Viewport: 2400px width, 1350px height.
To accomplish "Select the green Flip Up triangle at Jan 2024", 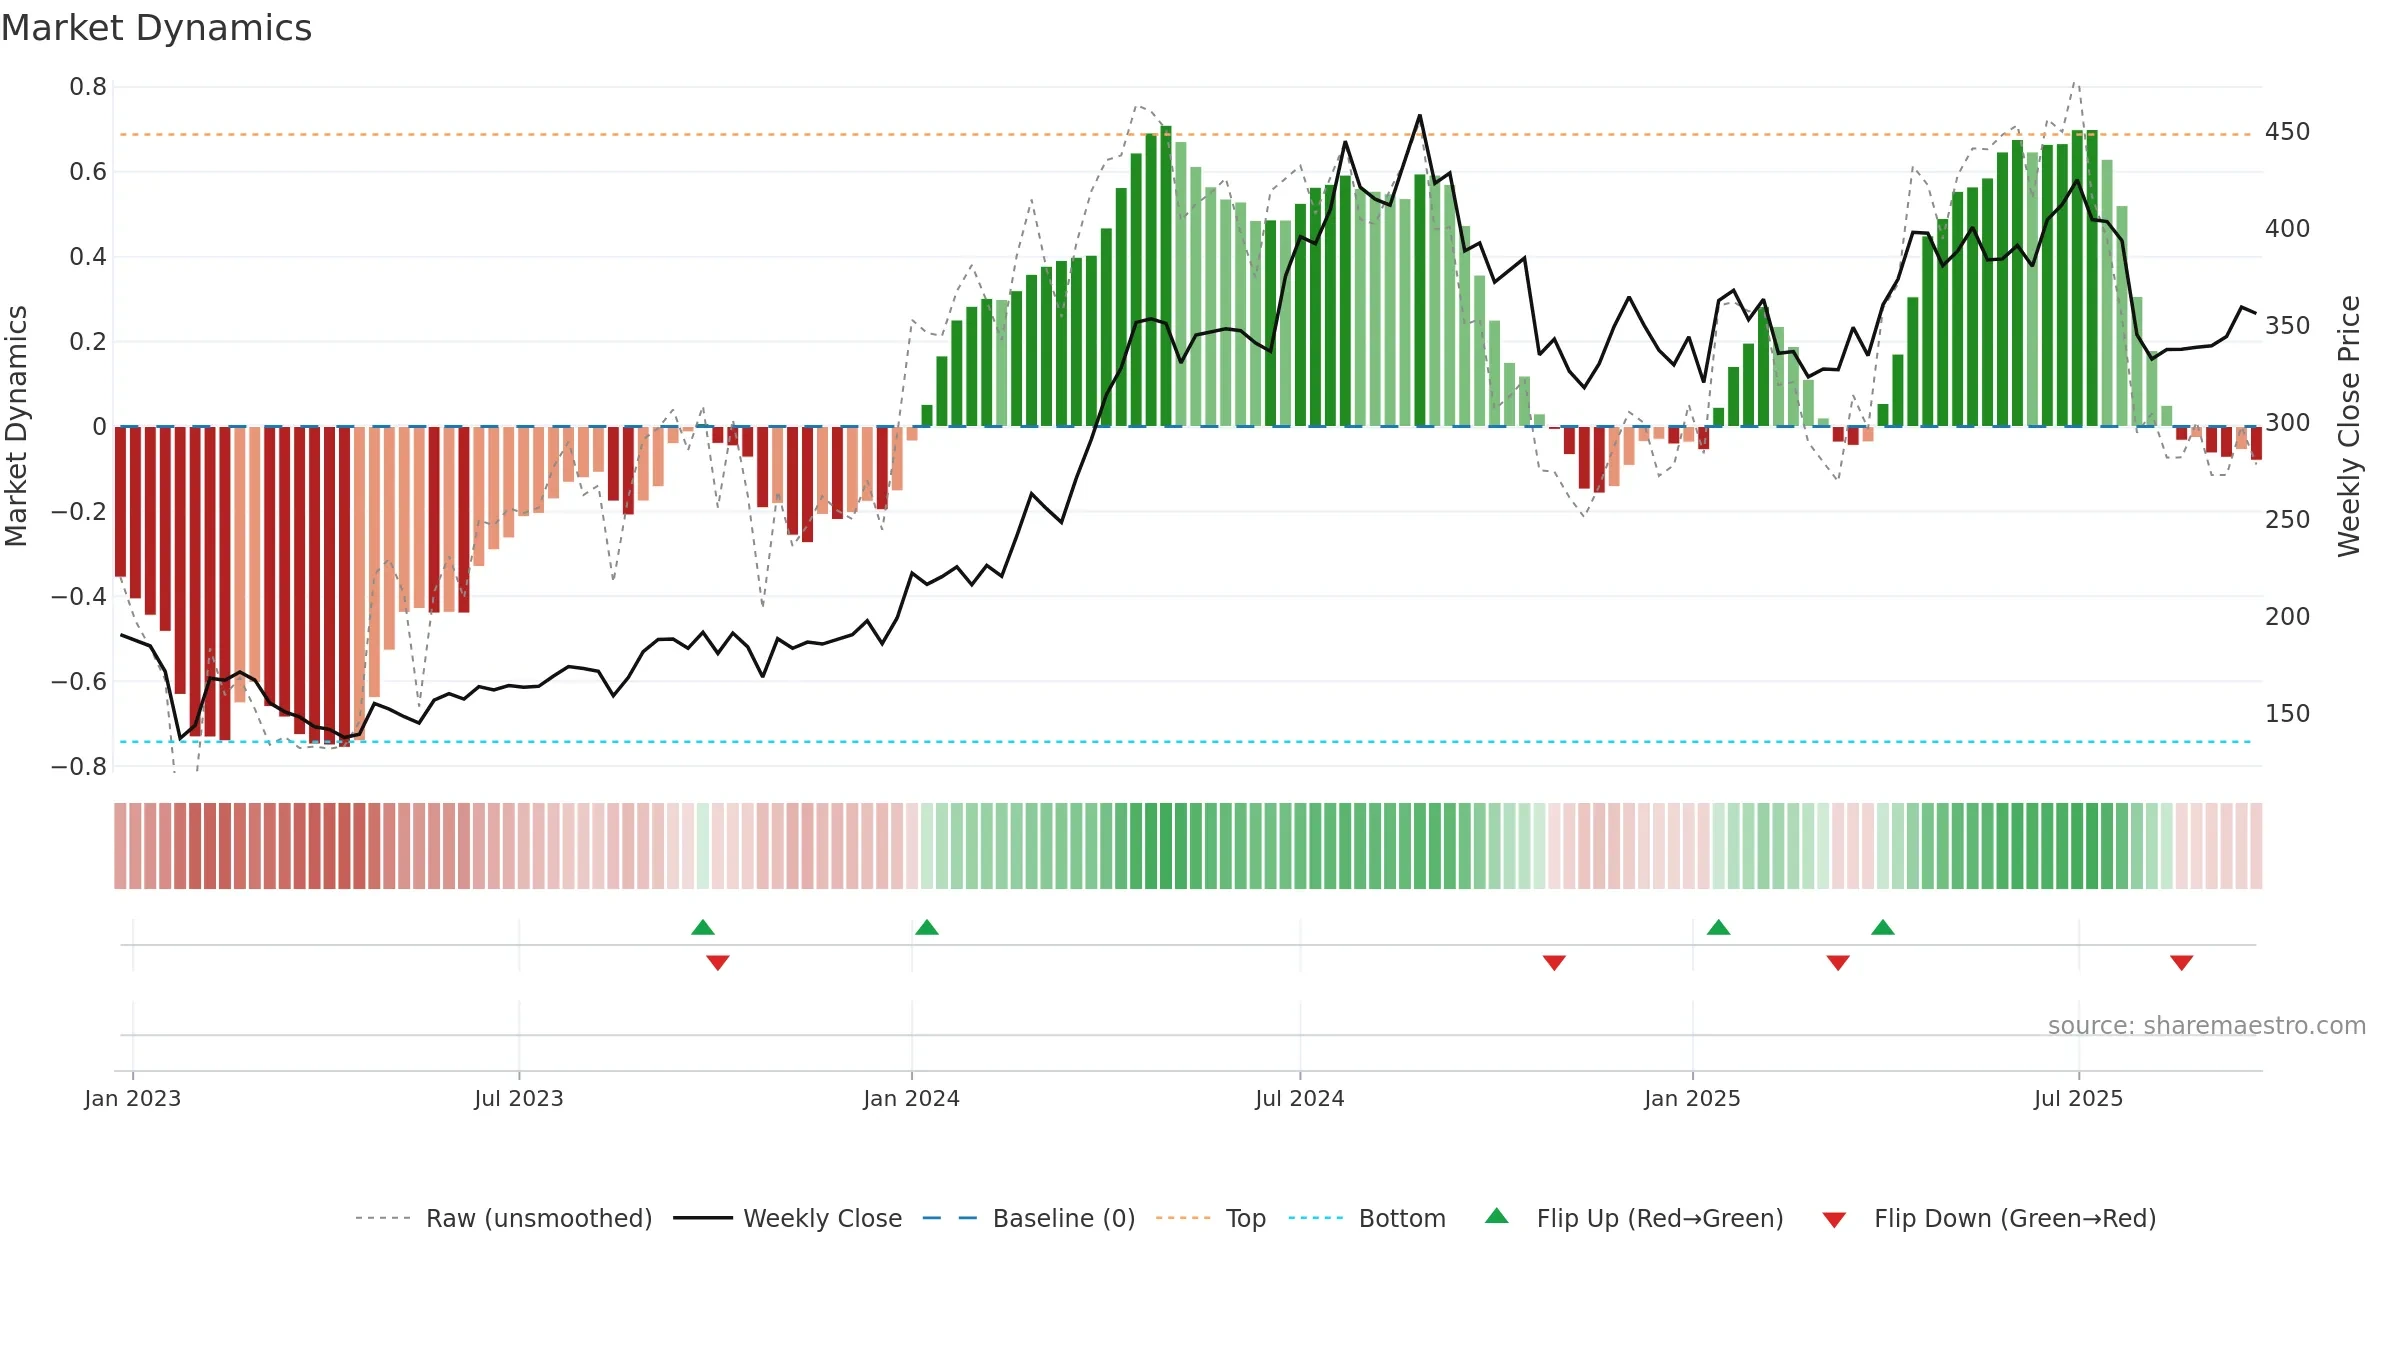I will pyautogui.click(x=927, y=927).
